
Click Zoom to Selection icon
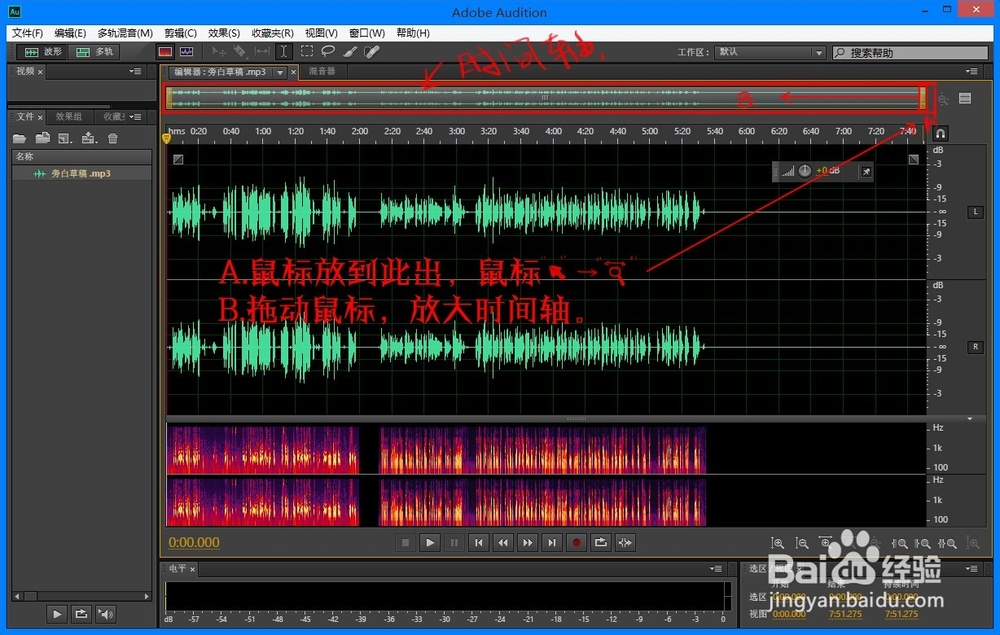point(947,543)
